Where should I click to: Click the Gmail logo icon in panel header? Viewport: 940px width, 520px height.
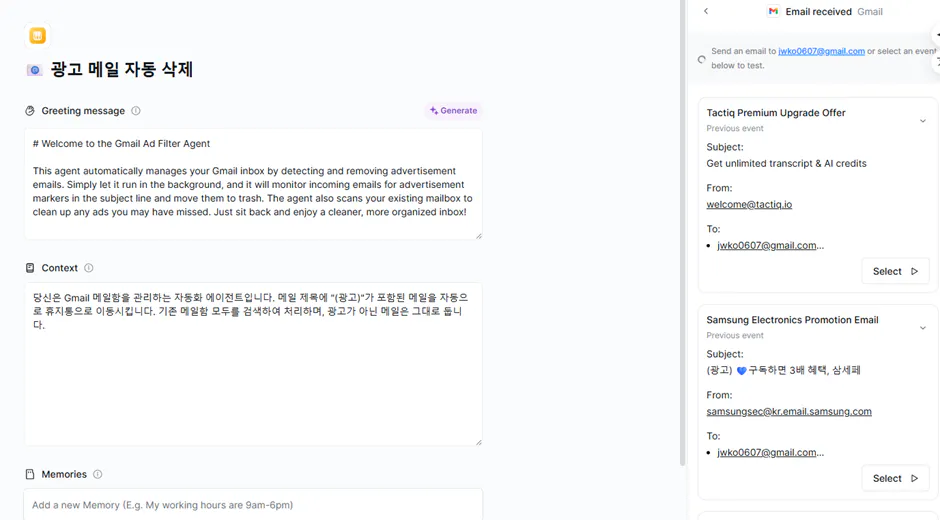pyautogui.click(x=773, y=11)
